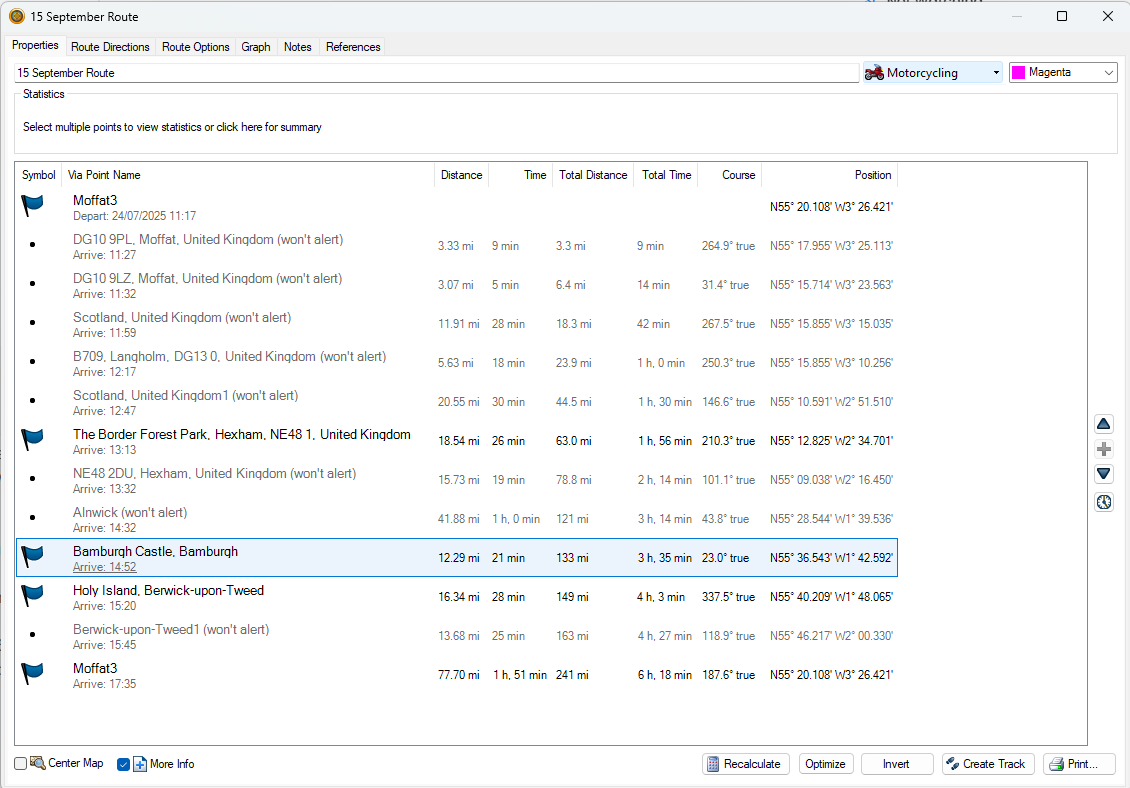This screenshot has width=1130, height=788.
Task: Click the Position column header
Action: (829, 175)
